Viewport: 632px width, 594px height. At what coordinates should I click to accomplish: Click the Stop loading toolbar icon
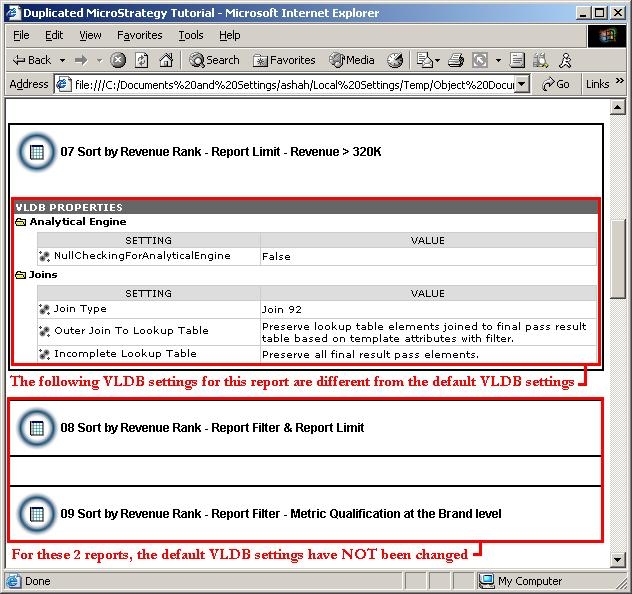coord(118,60)
